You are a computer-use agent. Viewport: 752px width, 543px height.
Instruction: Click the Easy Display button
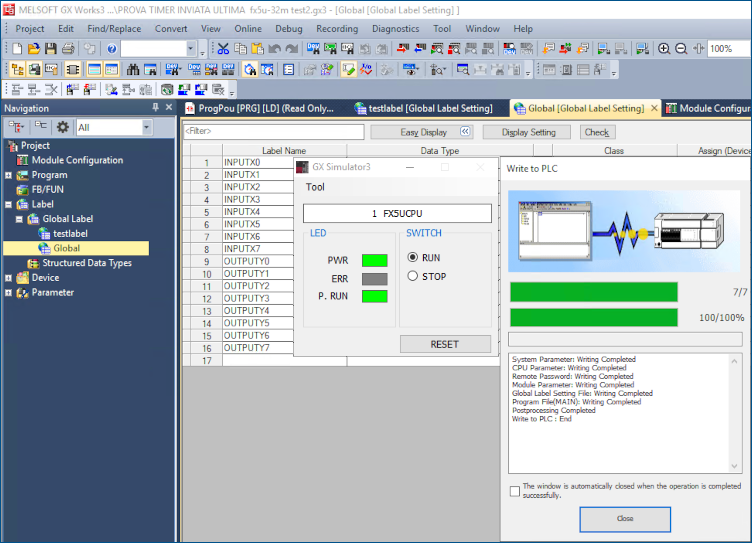(x=422, y=132)
